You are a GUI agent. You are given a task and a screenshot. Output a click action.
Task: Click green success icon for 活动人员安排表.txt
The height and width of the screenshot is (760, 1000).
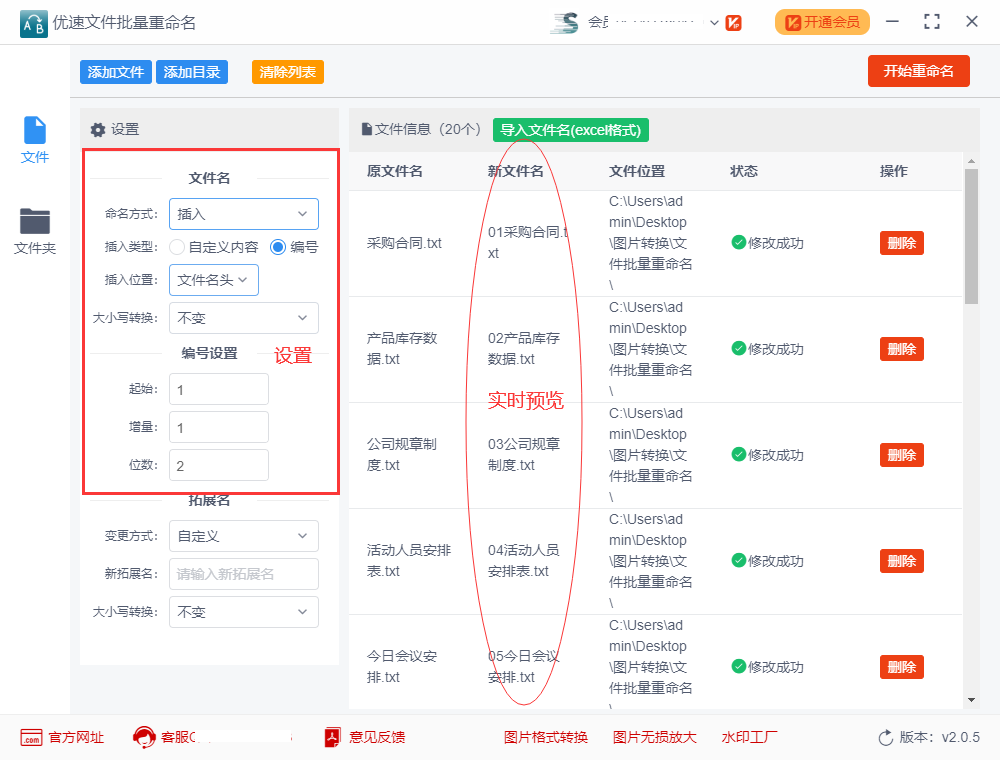point(739,560)
